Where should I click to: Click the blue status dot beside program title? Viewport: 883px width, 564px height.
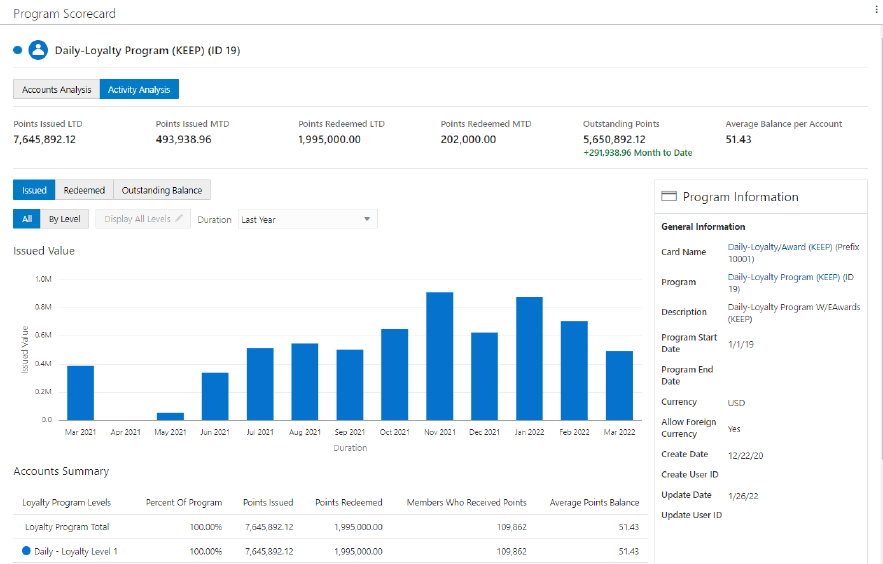(x=17, y=50)
